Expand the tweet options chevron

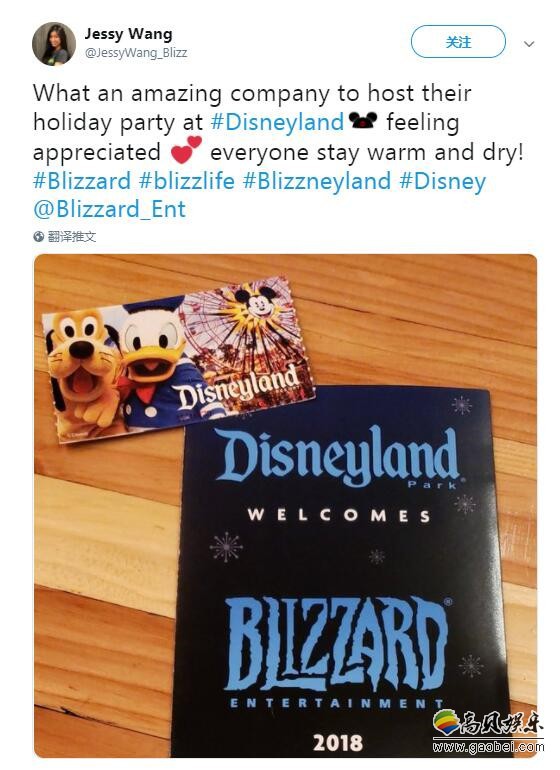click(529, 44)
